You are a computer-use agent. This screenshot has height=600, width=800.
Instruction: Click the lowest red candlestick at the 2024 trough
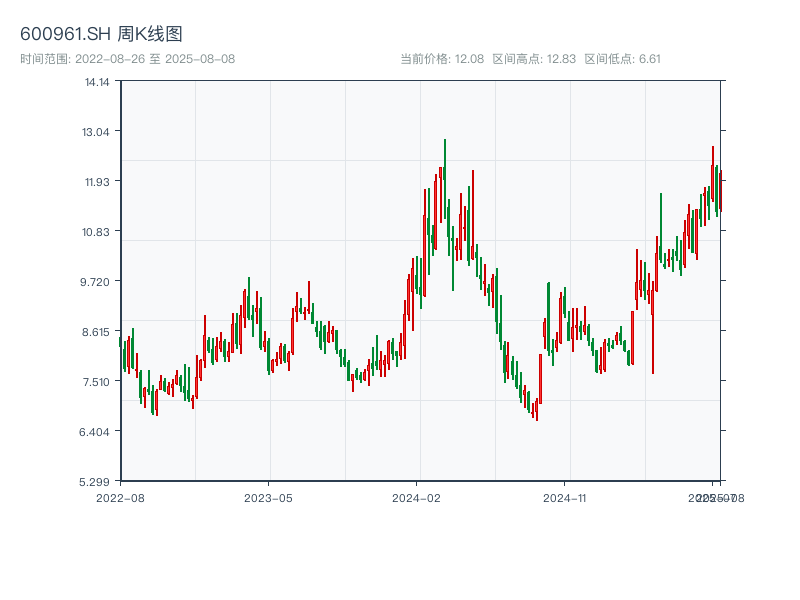point(537,409)
